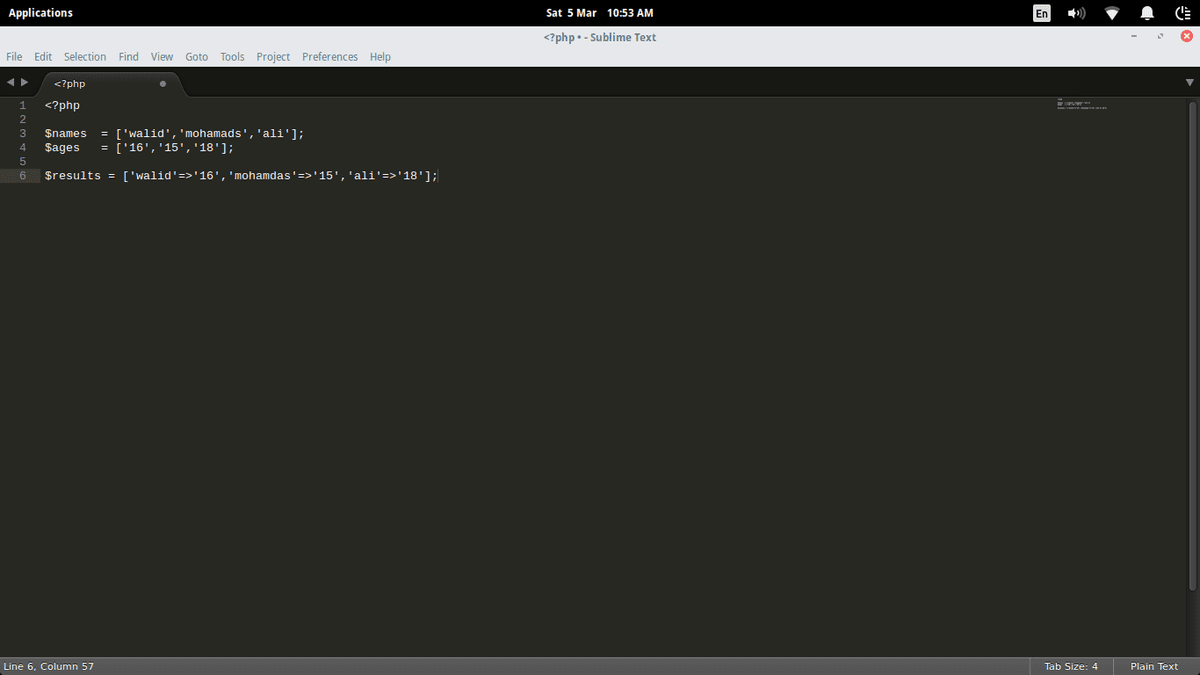Click the unsaved-changes dot on the php tab
The height and width of the screenshot is (675, 1200).
[162, 84]
